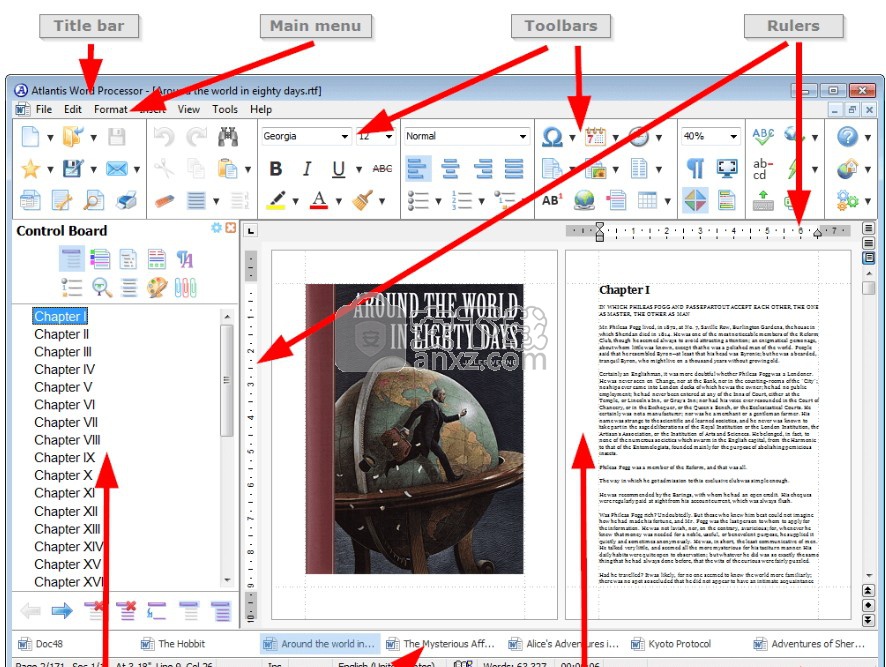Turn on left paragraph alignment
The image size is (886, 667).
[418, 168]
